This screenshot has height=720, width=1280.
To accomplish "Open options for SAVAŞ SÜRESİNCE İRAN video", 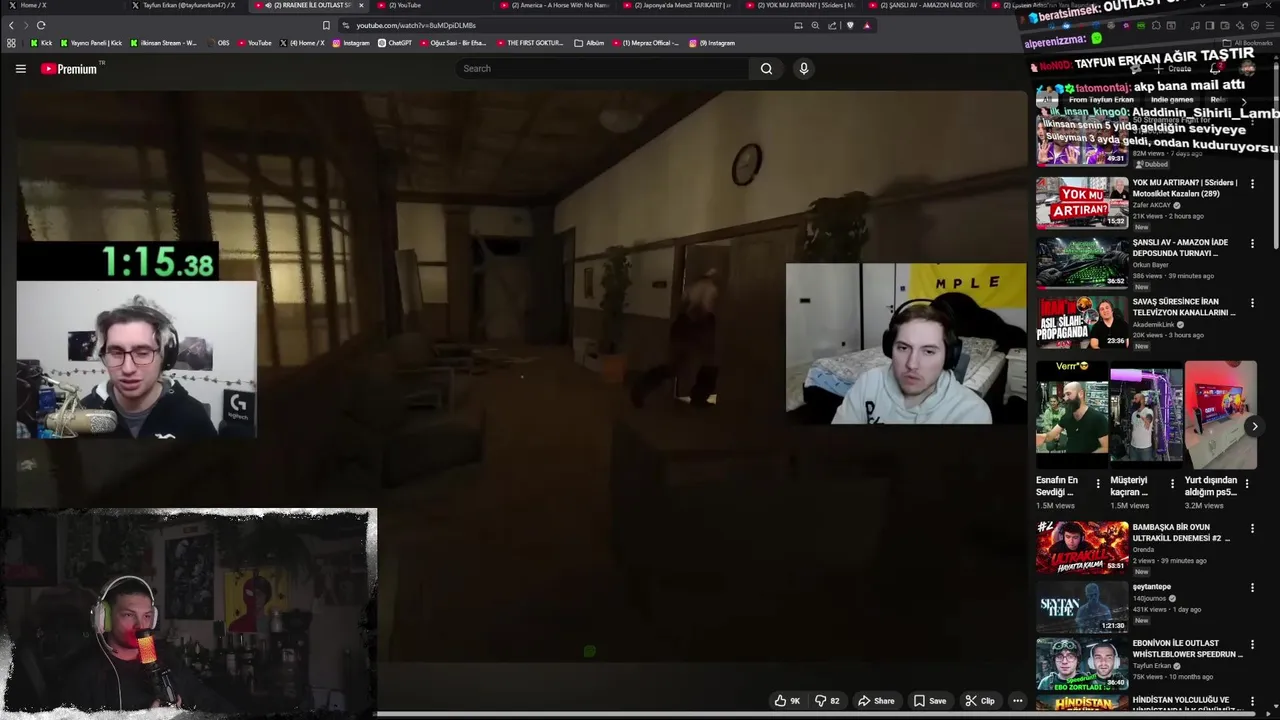I will 1252,303.
